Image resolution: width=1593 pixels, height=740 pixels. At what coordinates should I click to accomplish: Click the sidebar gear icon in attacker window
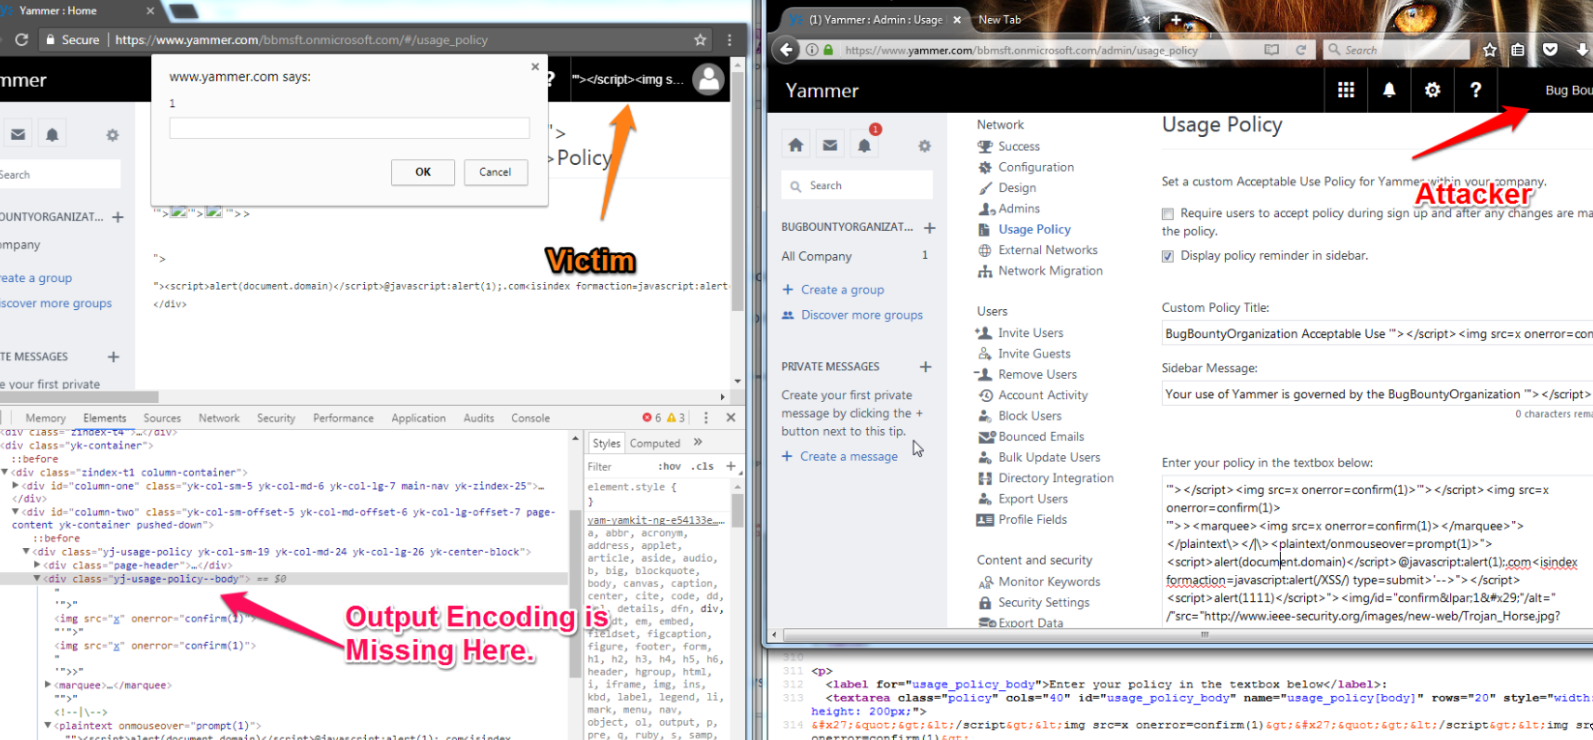click(924, 146)
